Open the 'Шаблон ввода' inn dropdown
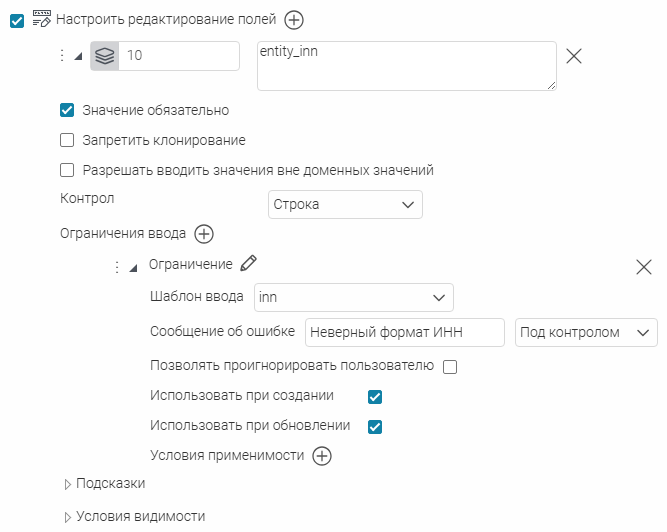This screenshot has height=532, width=667. click(354, 298)
